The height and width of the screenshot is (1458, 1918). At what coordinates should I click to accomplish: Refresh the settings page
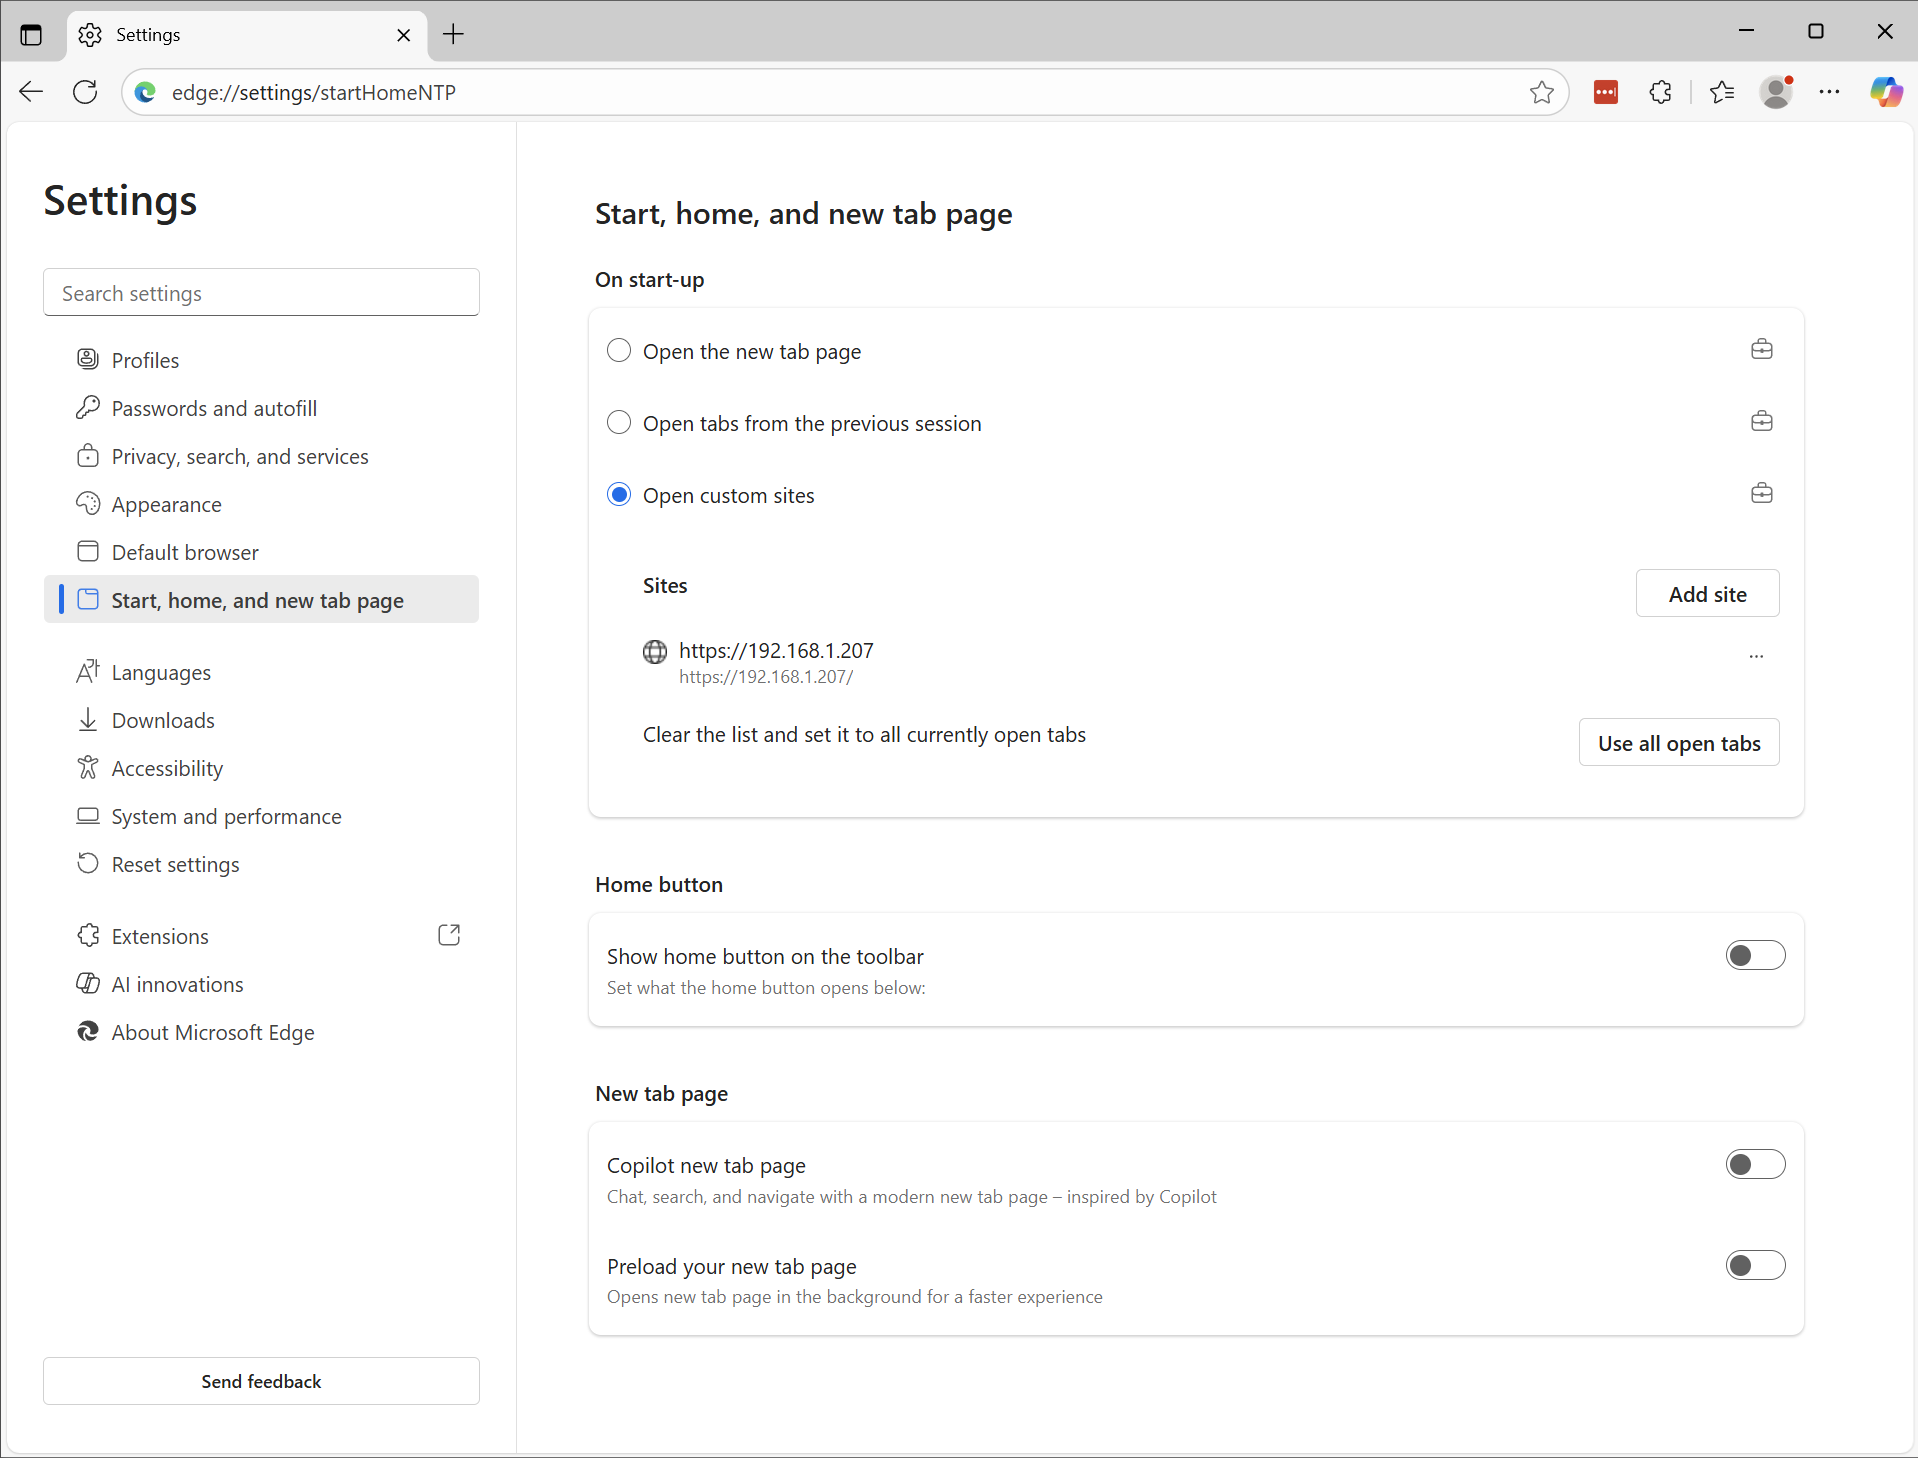tap(86, 92)
